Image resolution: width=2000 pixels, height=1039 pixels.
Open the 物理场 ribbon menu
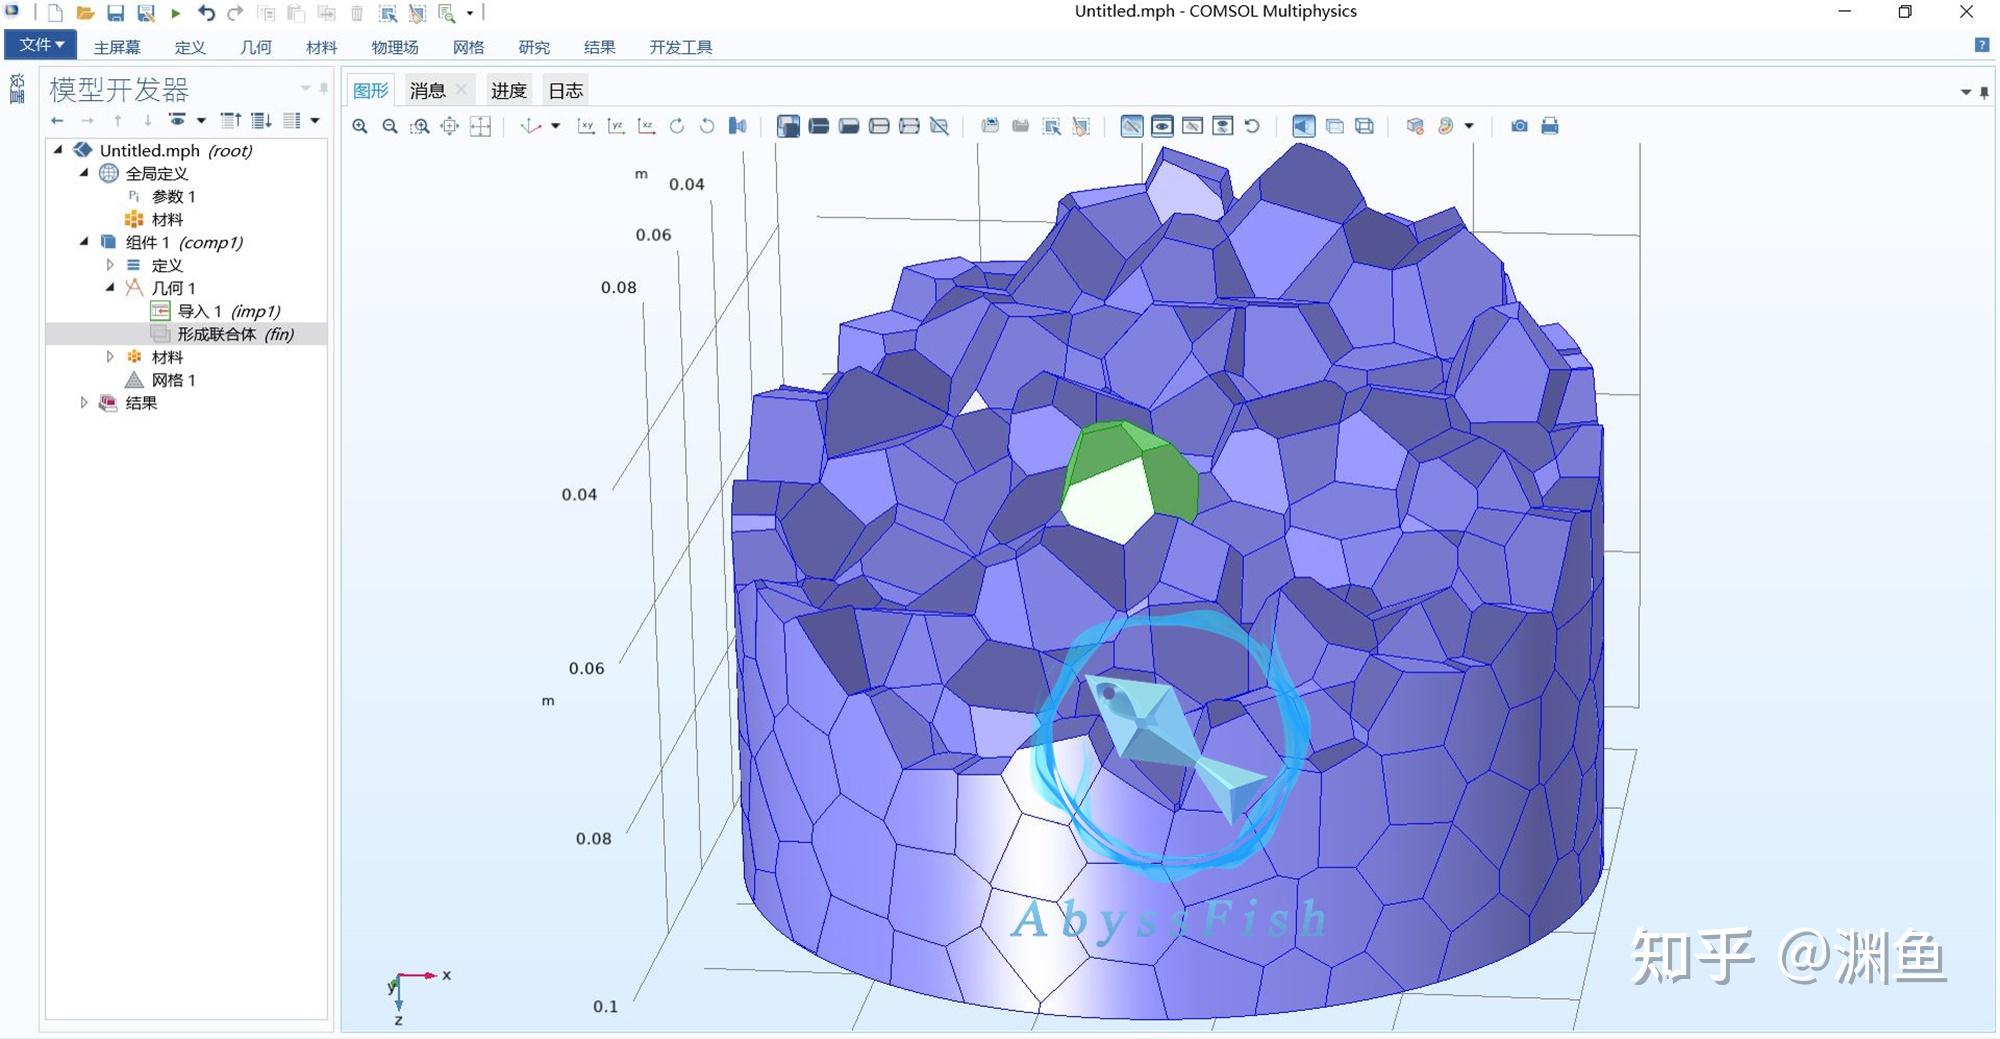point(395,47)
